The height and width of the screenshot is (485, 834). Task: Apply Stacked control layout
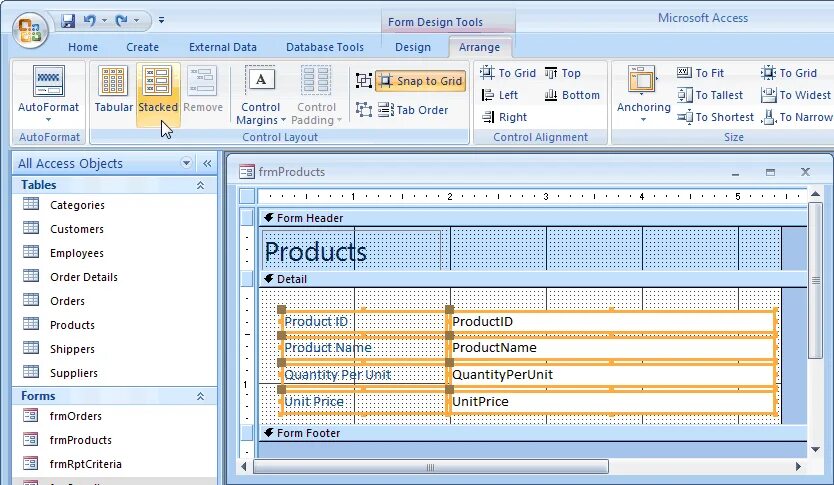coord(158,94)
